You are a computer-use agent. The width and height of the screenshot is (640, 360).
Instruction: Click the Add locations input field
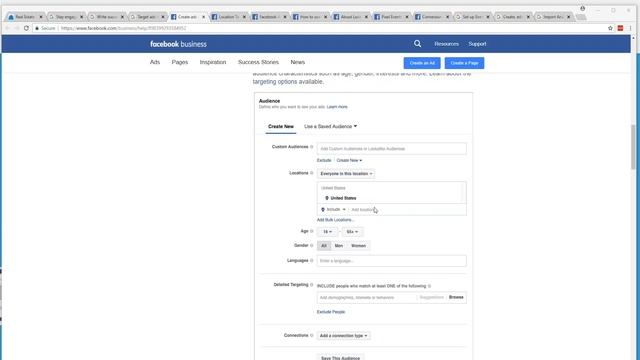(x=406, y=209)
